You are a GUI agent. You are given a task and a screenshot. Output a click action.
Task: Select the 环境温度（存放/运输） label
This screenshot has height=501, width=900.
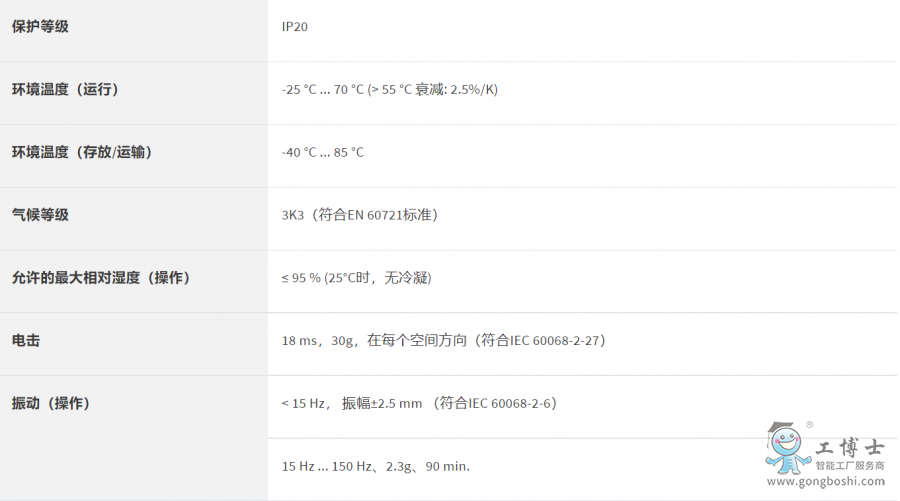click(82, 153)
